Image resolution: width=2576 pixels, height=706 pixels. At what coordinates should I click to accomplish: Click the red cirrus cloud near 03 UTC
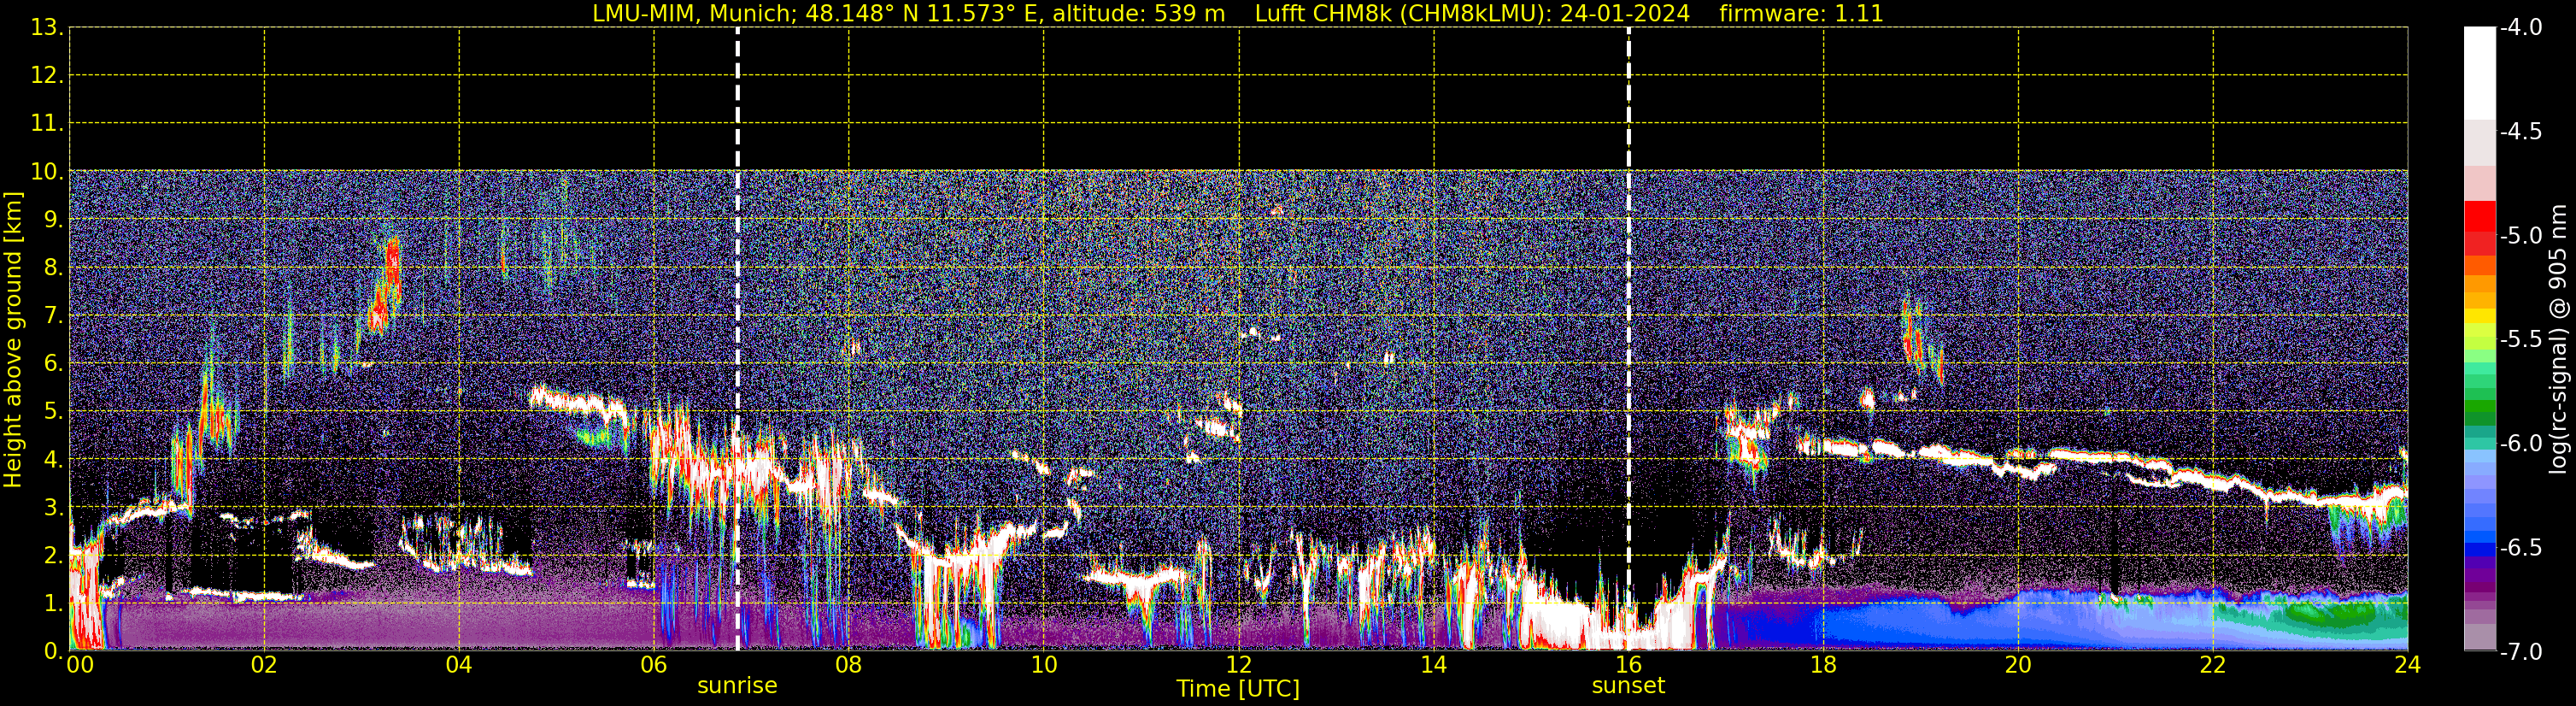386,283
